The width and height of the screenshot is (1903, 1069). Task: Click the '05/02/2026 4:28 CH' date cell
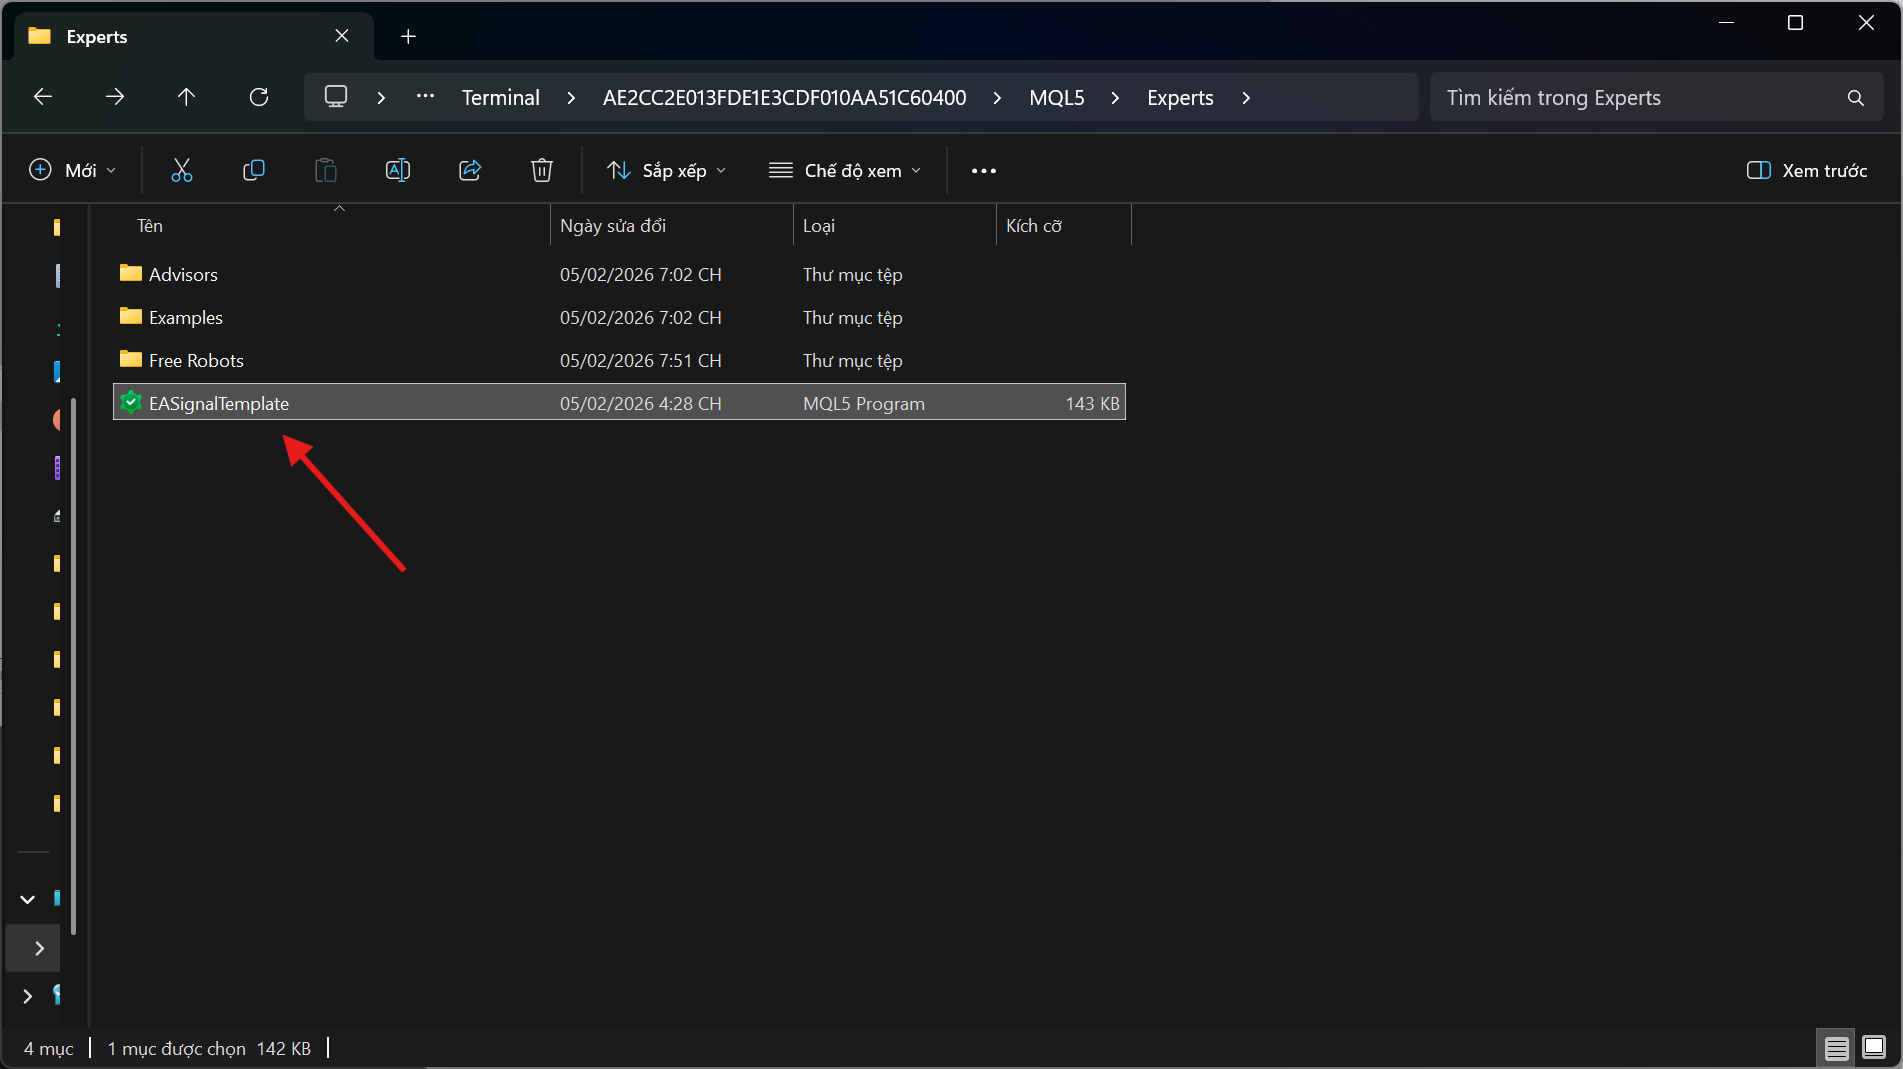[641, 403]
